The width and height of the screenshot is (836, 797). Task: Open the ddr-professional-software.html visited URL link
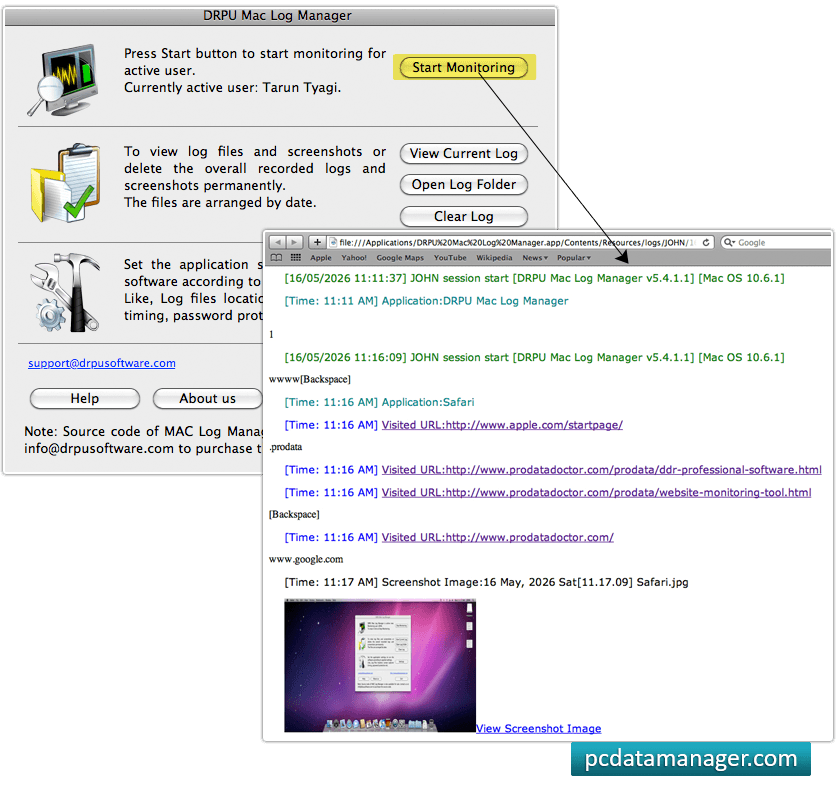coord(601,470)
